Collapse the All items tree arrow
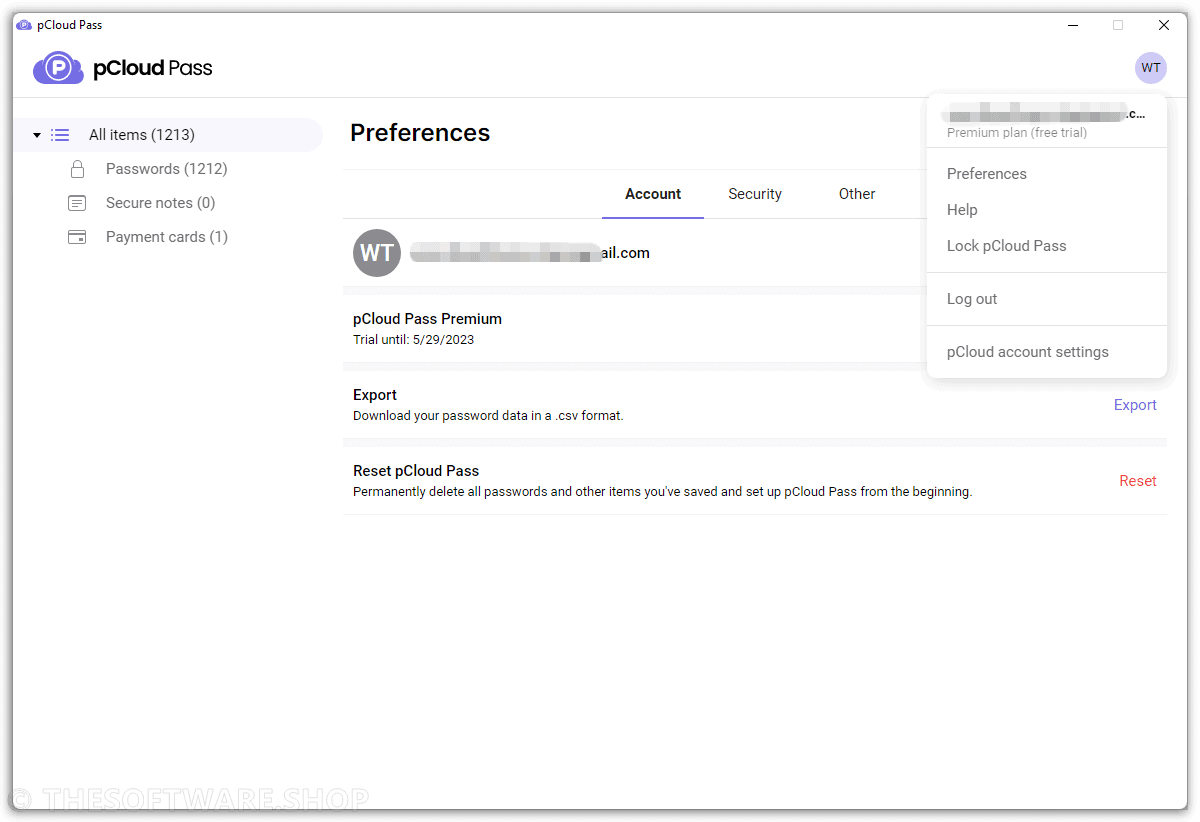 tap(37, 135)
